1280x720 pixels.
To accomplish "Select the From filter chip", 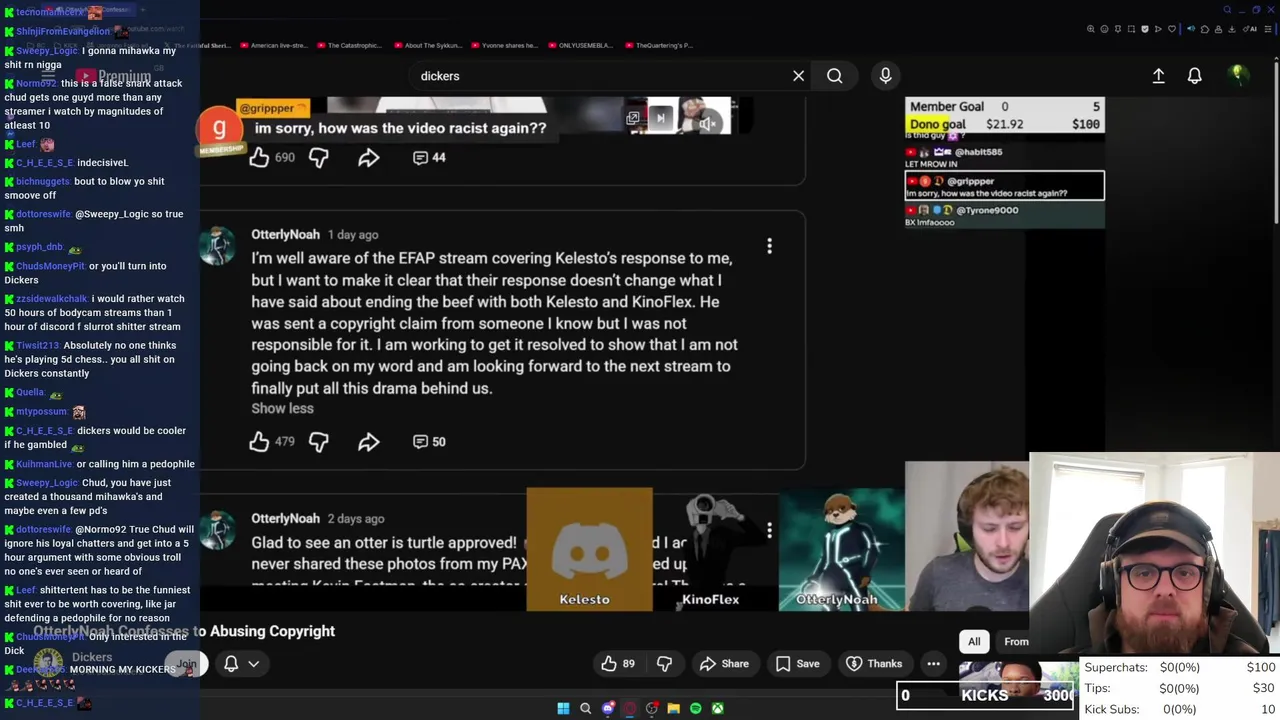I will click(x=1016, y=642).
